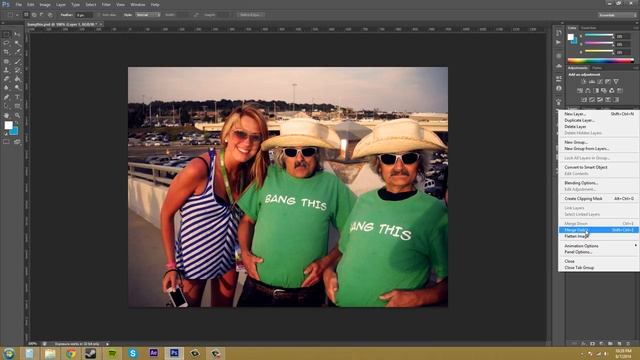Select the Dodge tool

pyautogui.click(x=17, y=88)
